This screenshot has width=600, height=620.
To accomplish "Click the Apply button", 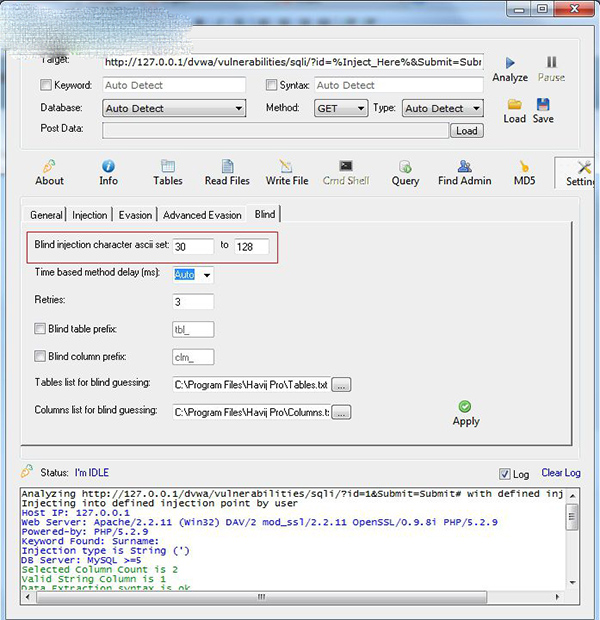I will tap(465, 413).
